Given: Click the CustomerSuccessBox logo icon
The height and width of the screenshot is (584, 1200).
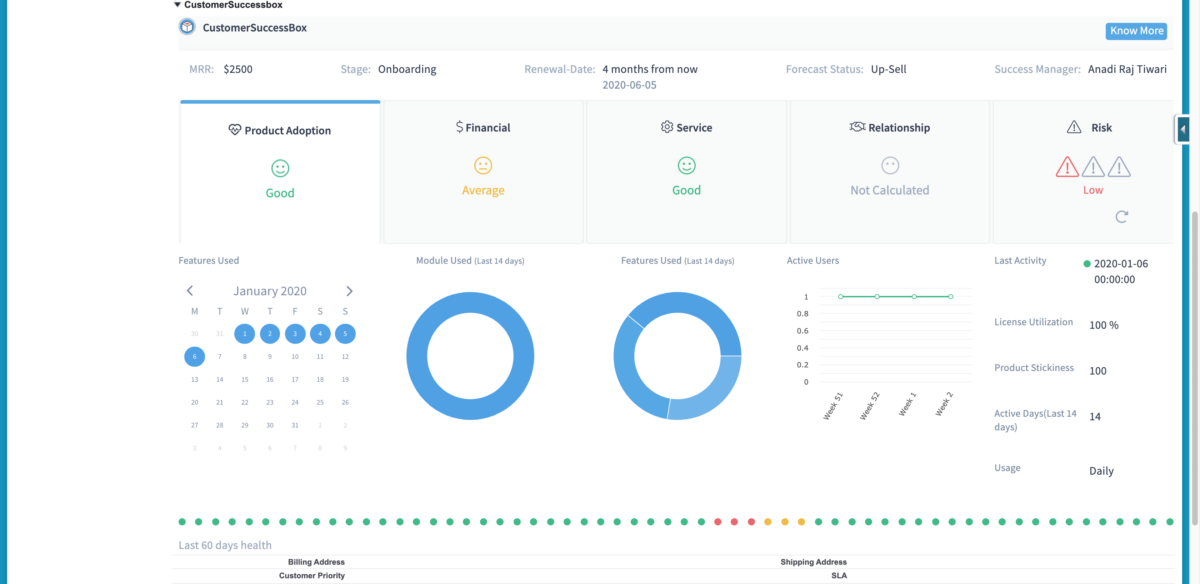Looking at the screenshot, I should tap(187, 27).
